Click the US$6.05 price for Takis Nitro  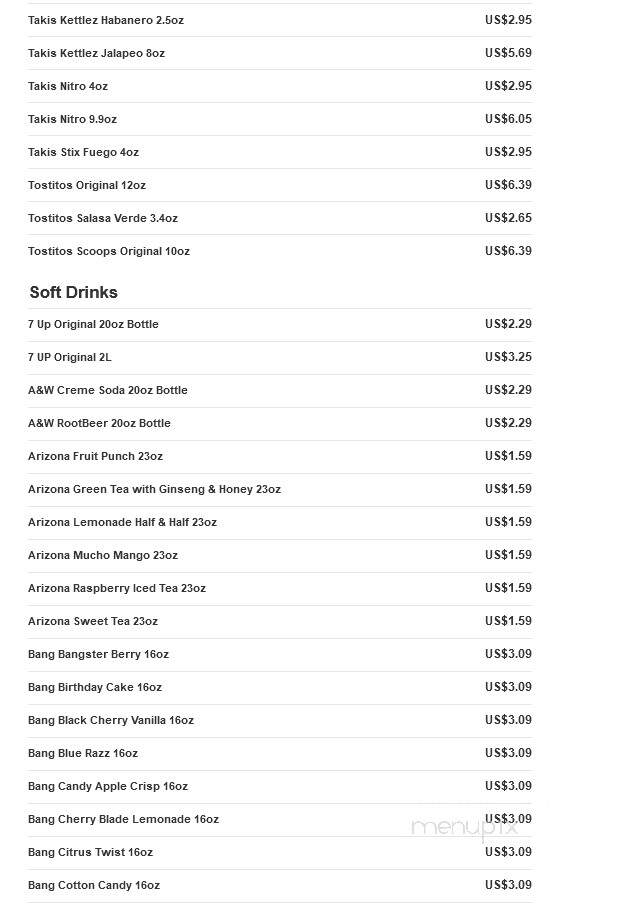click(508, 119)
